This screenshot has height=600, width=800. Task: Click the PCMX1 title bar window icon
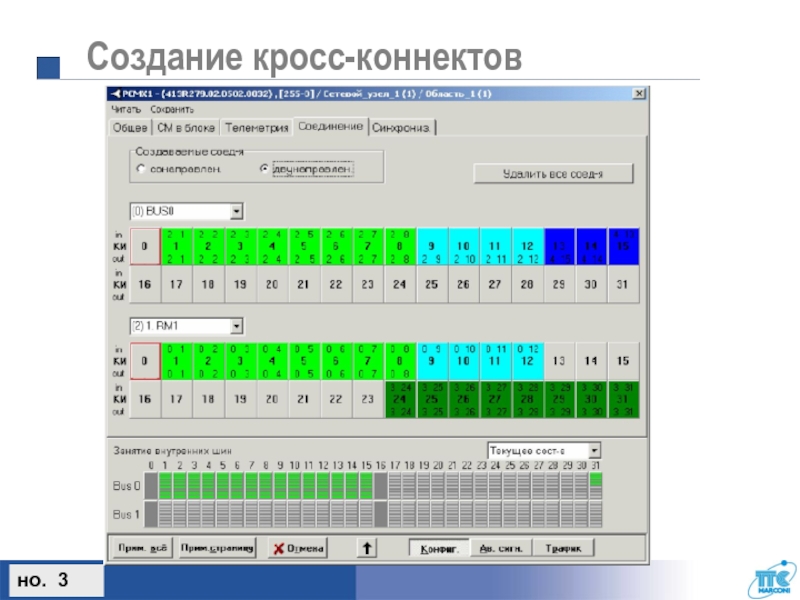click(x=116, y=94)
